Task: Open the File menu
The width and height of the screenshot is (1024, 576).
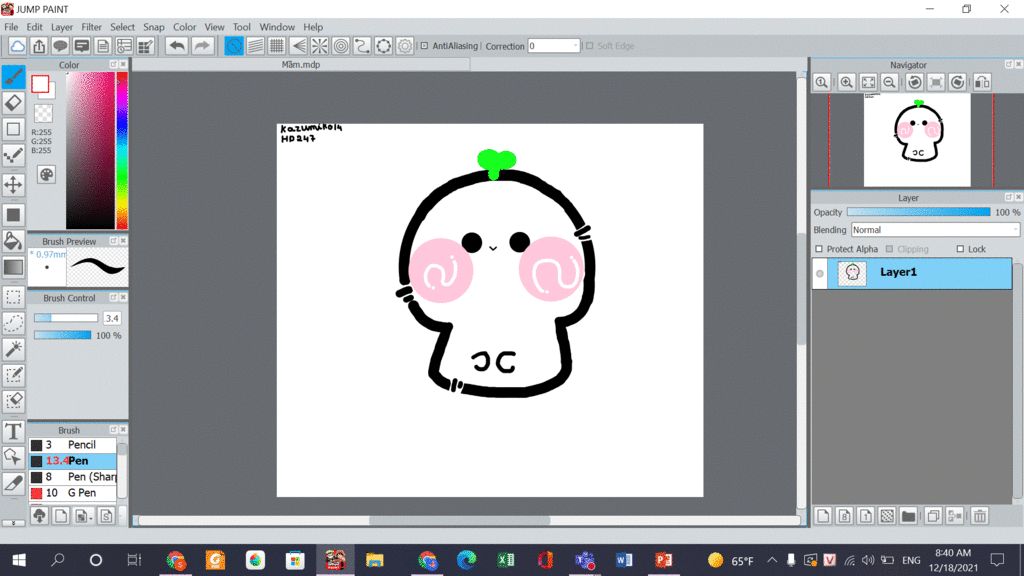Action: coord(11,27)
